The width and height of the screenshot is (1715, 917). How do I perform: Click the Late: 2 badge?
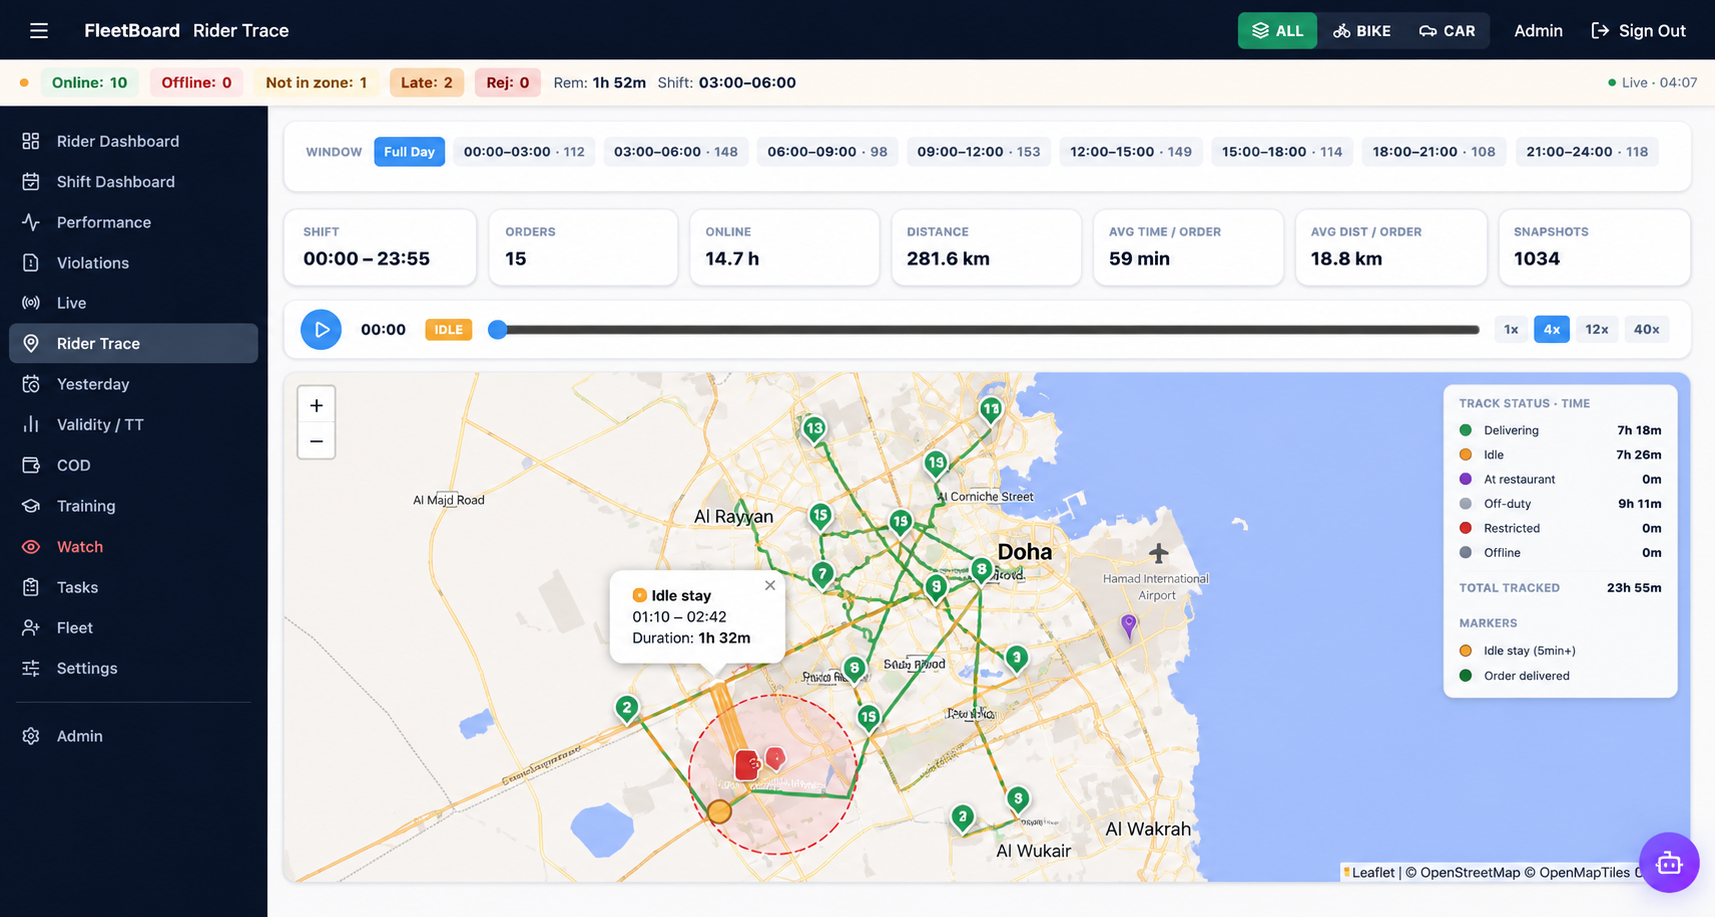(x=426, y=83)
